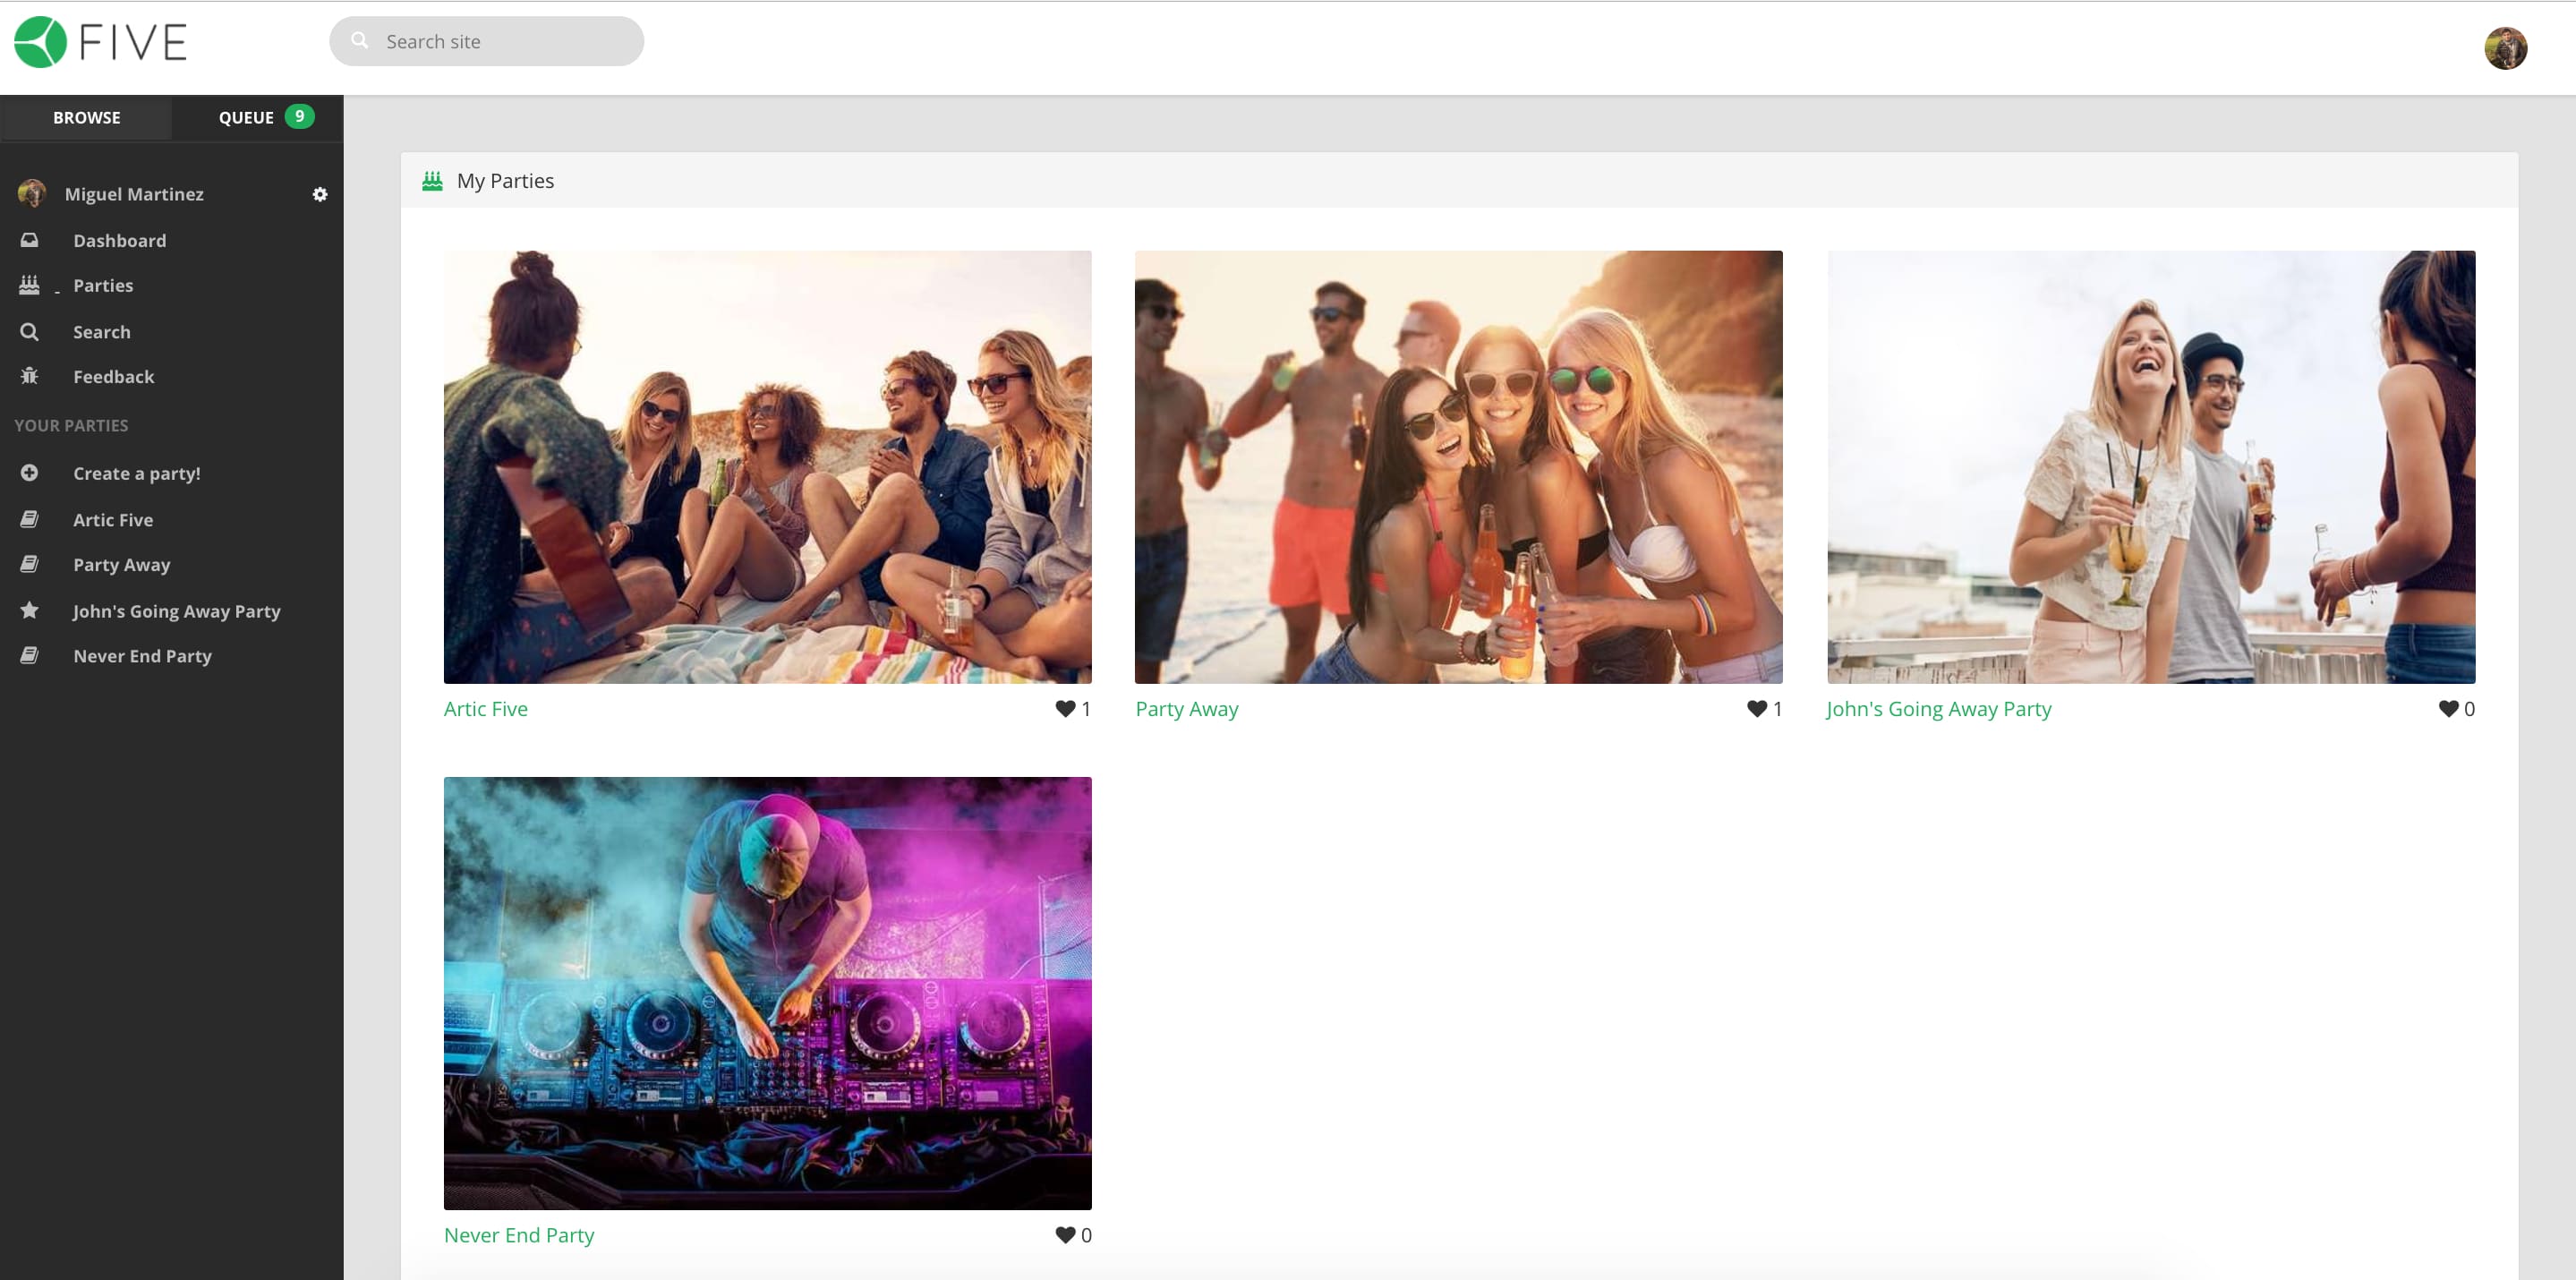
Task: Click the queue count badge 9
Action: point(299,116)
